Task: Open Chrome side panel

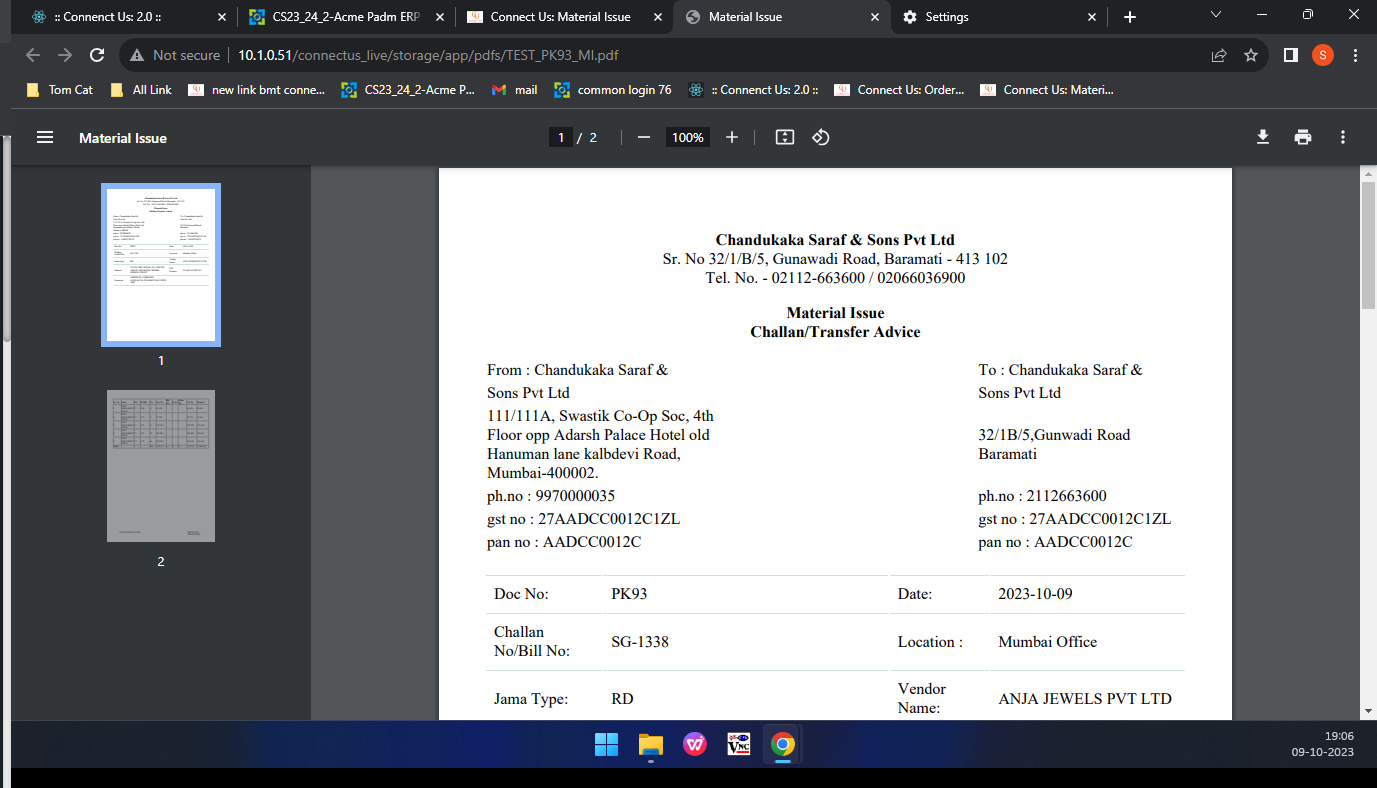Action: [x=1291, y=55]
